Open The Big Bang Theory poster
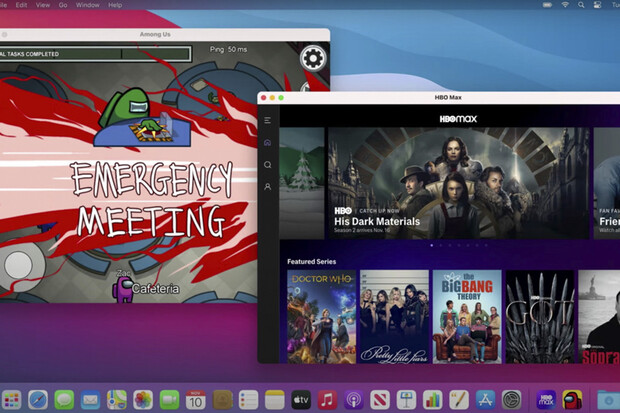The width and height of the screenshot is (620, 413). (466, 316)
